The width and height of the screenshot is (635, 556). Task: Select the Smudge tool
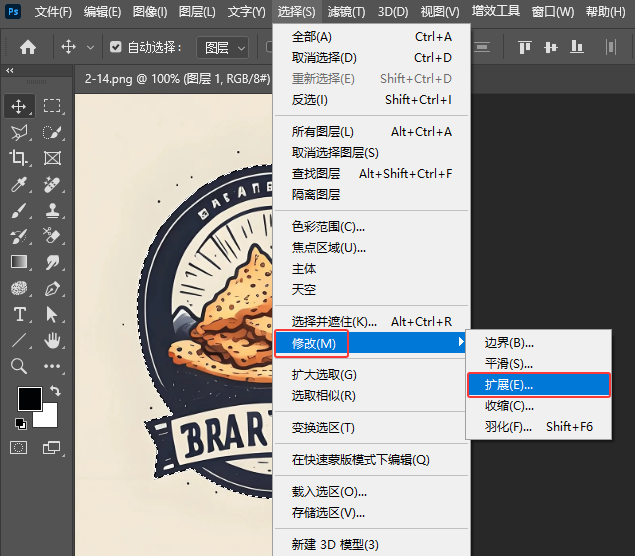[52, 262]
